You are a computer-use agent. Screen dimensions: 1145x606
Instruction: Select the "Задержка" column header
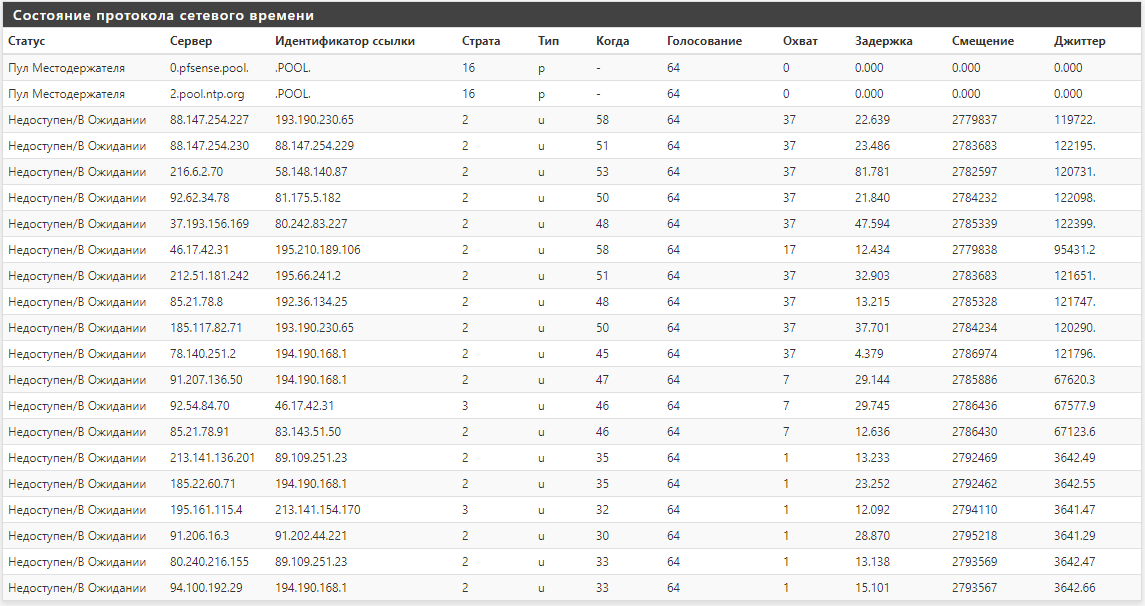tap(883, 41)
